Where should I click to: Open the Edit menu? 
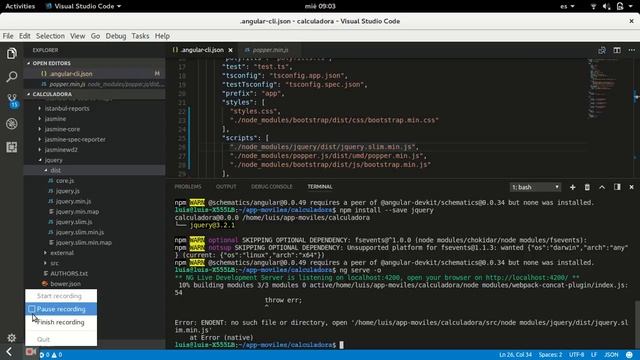pos(24,36)
